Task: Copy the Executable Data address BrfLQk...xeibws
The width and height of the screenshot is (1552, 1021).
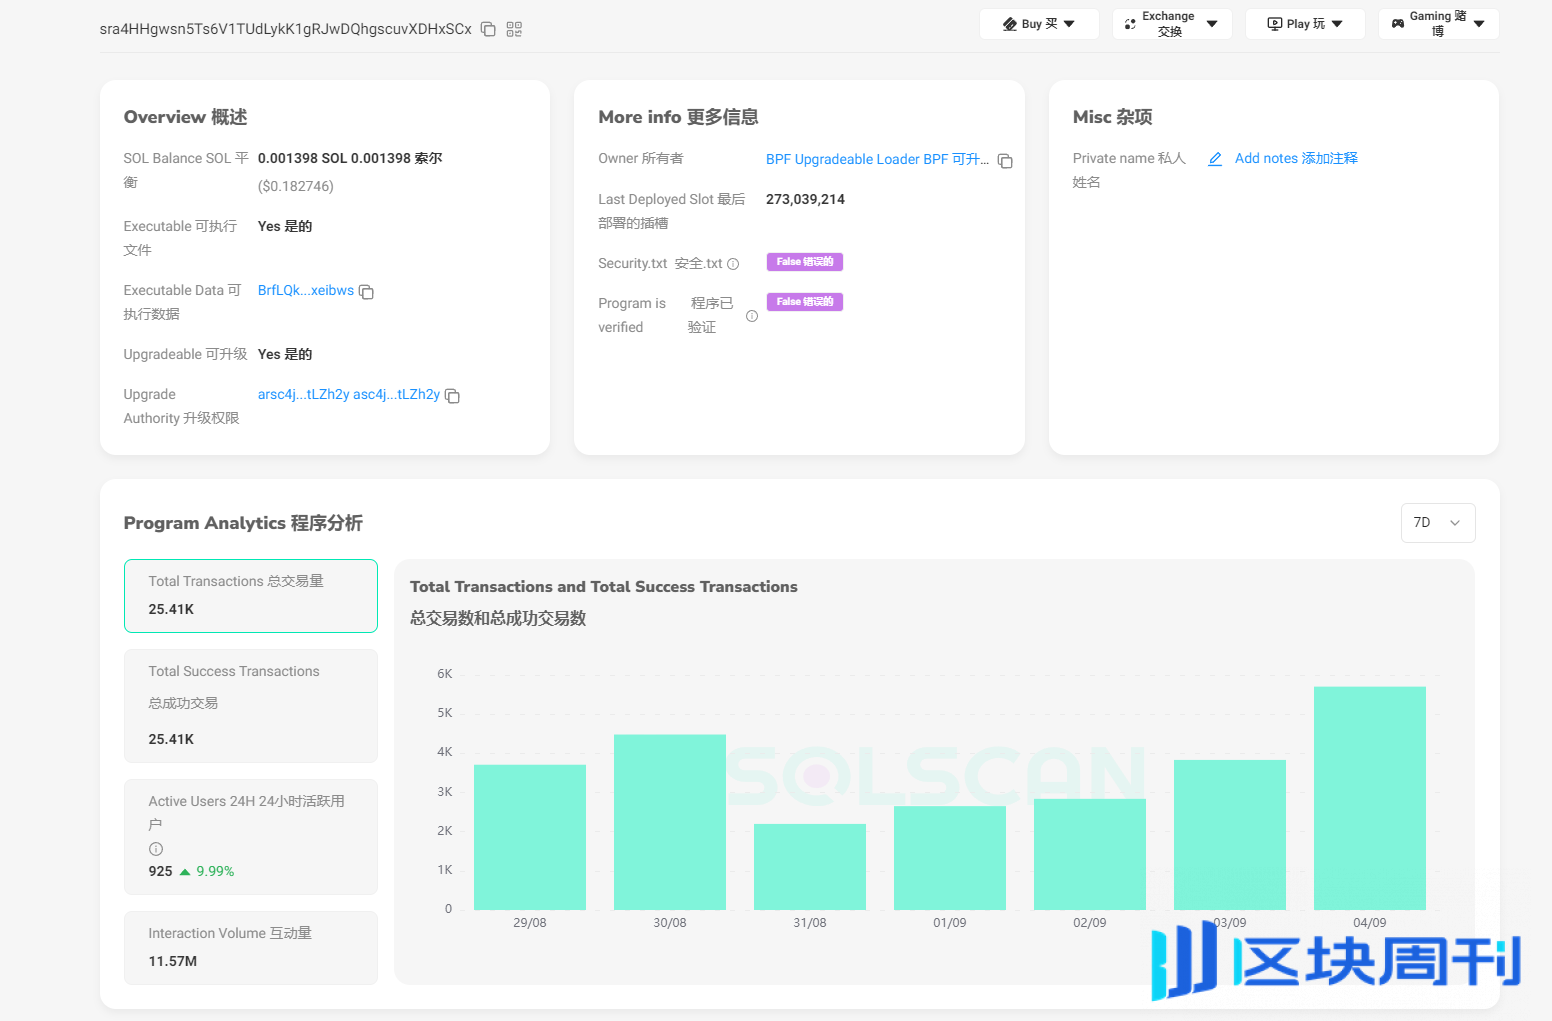Action: [x=366, y=292]
